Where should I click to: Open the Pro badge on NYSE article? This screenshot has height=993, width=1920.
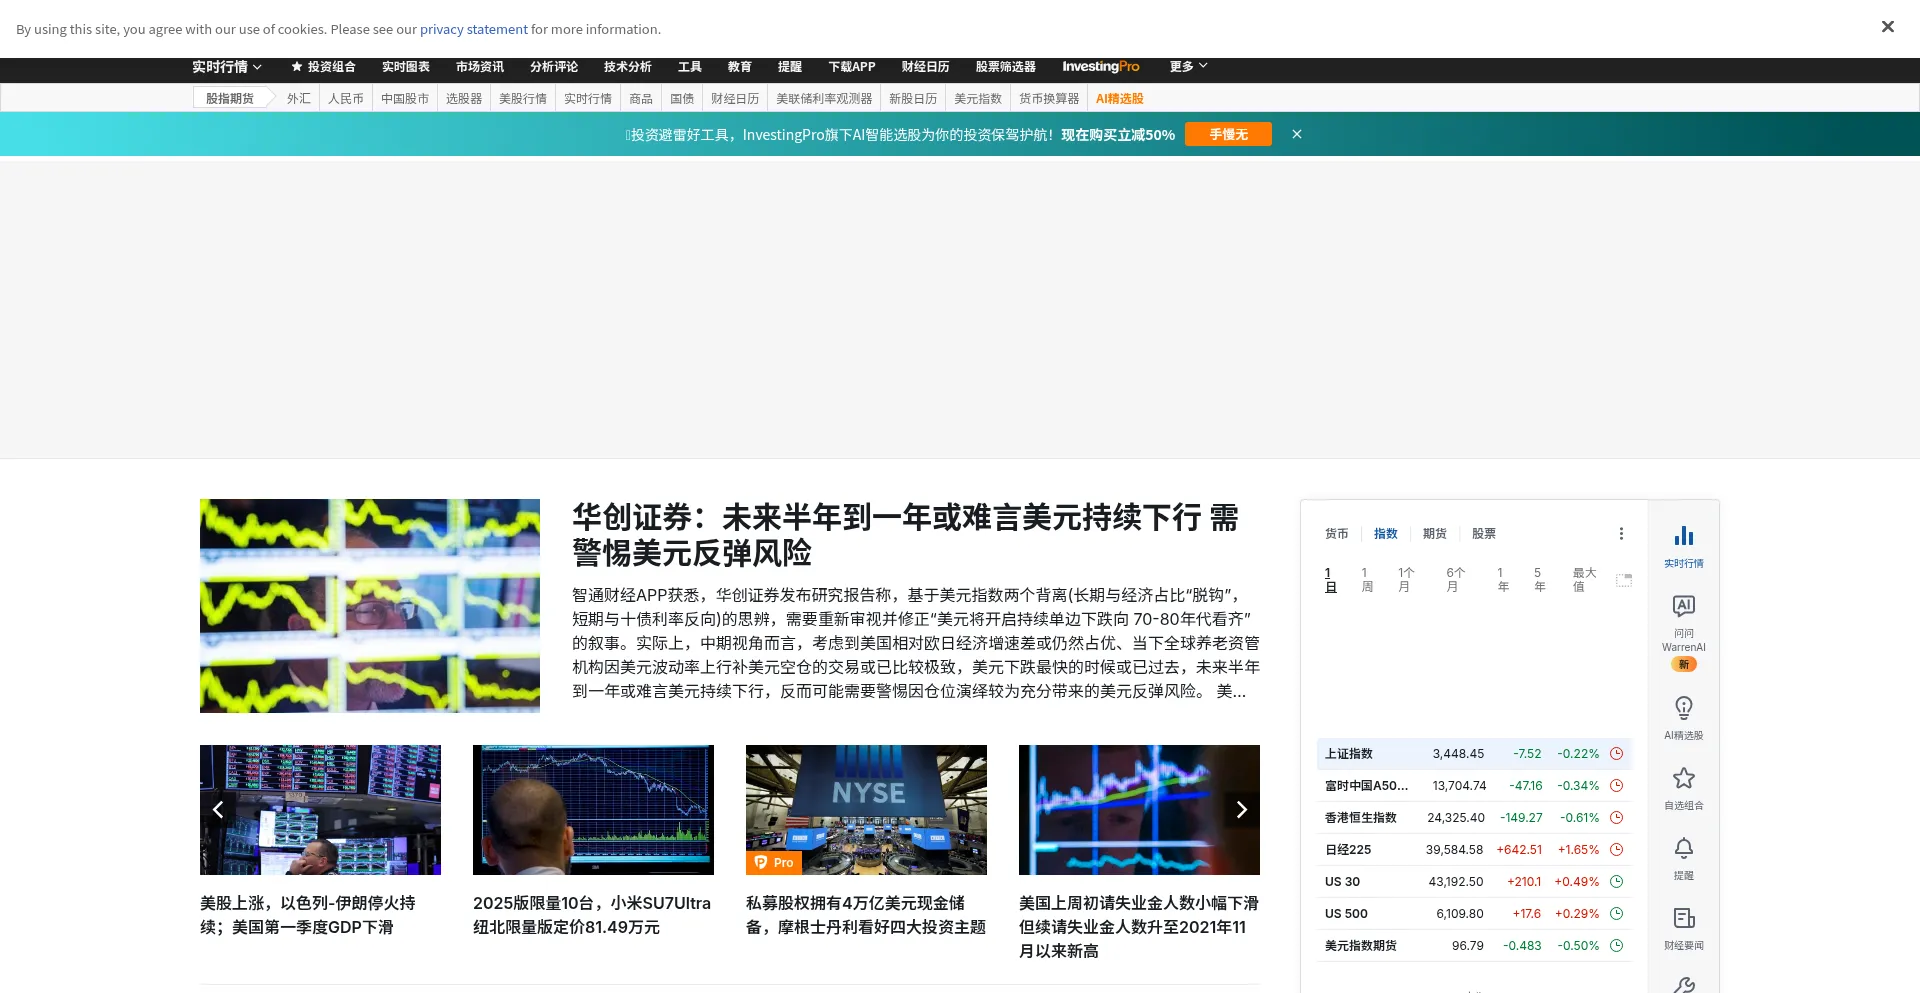tap(774, 863)
